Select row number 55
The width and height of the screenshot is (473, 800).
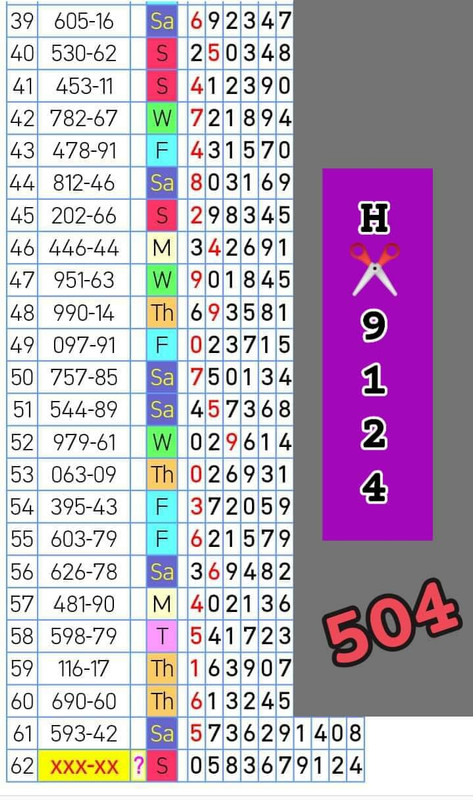pyautogui.click(x=22, y=539)
